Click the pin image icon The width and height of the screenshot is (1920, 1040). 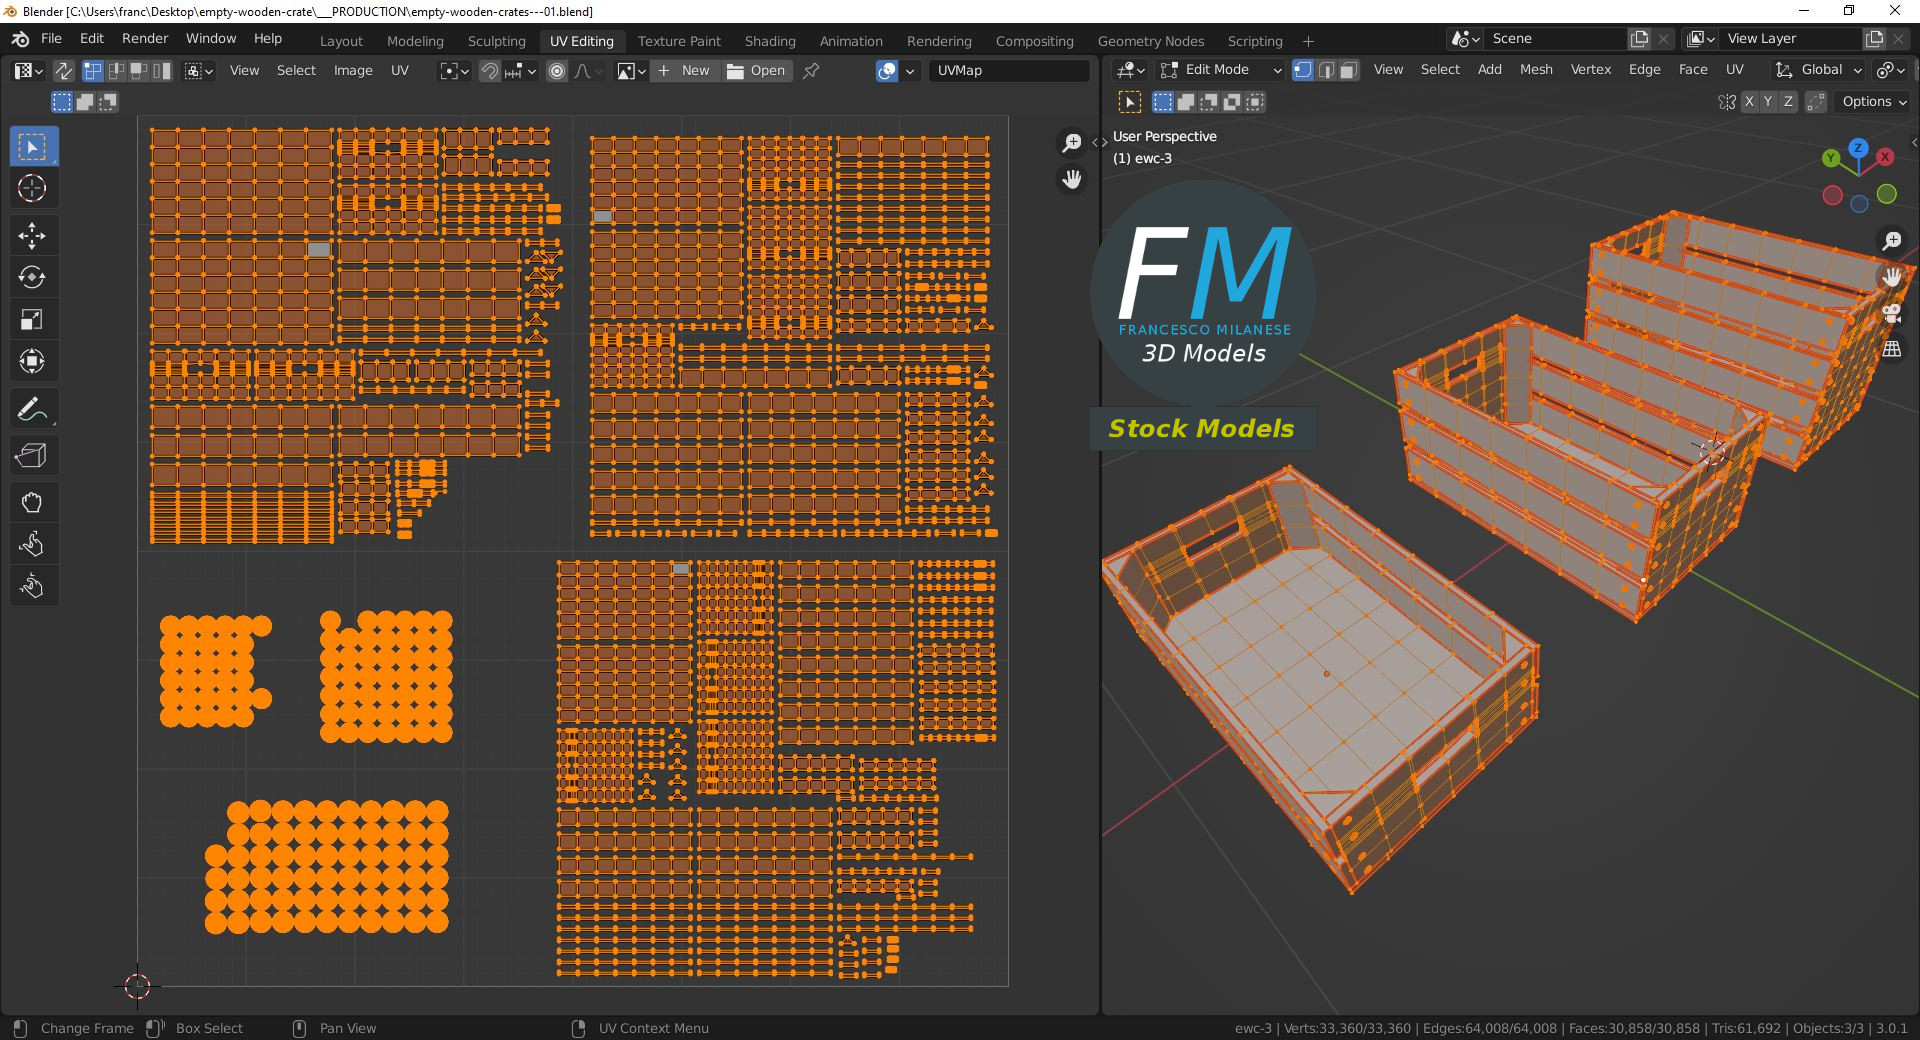[x=811, y=71]
